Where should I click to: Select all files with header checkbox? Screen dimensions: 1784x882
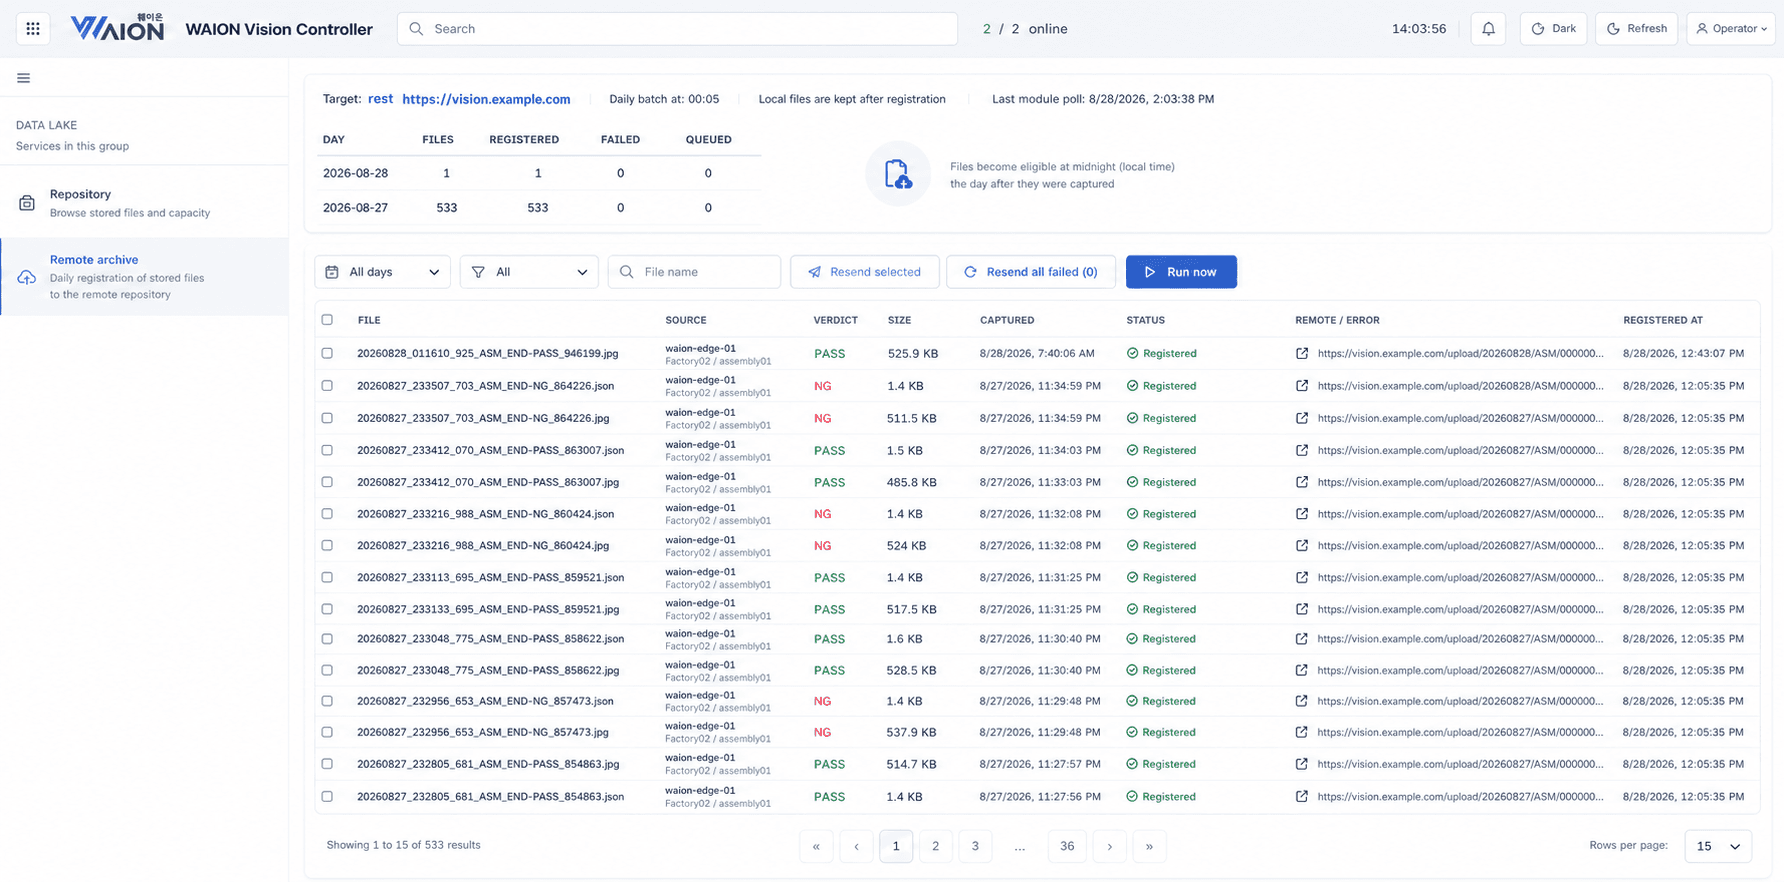click(327, 320)
